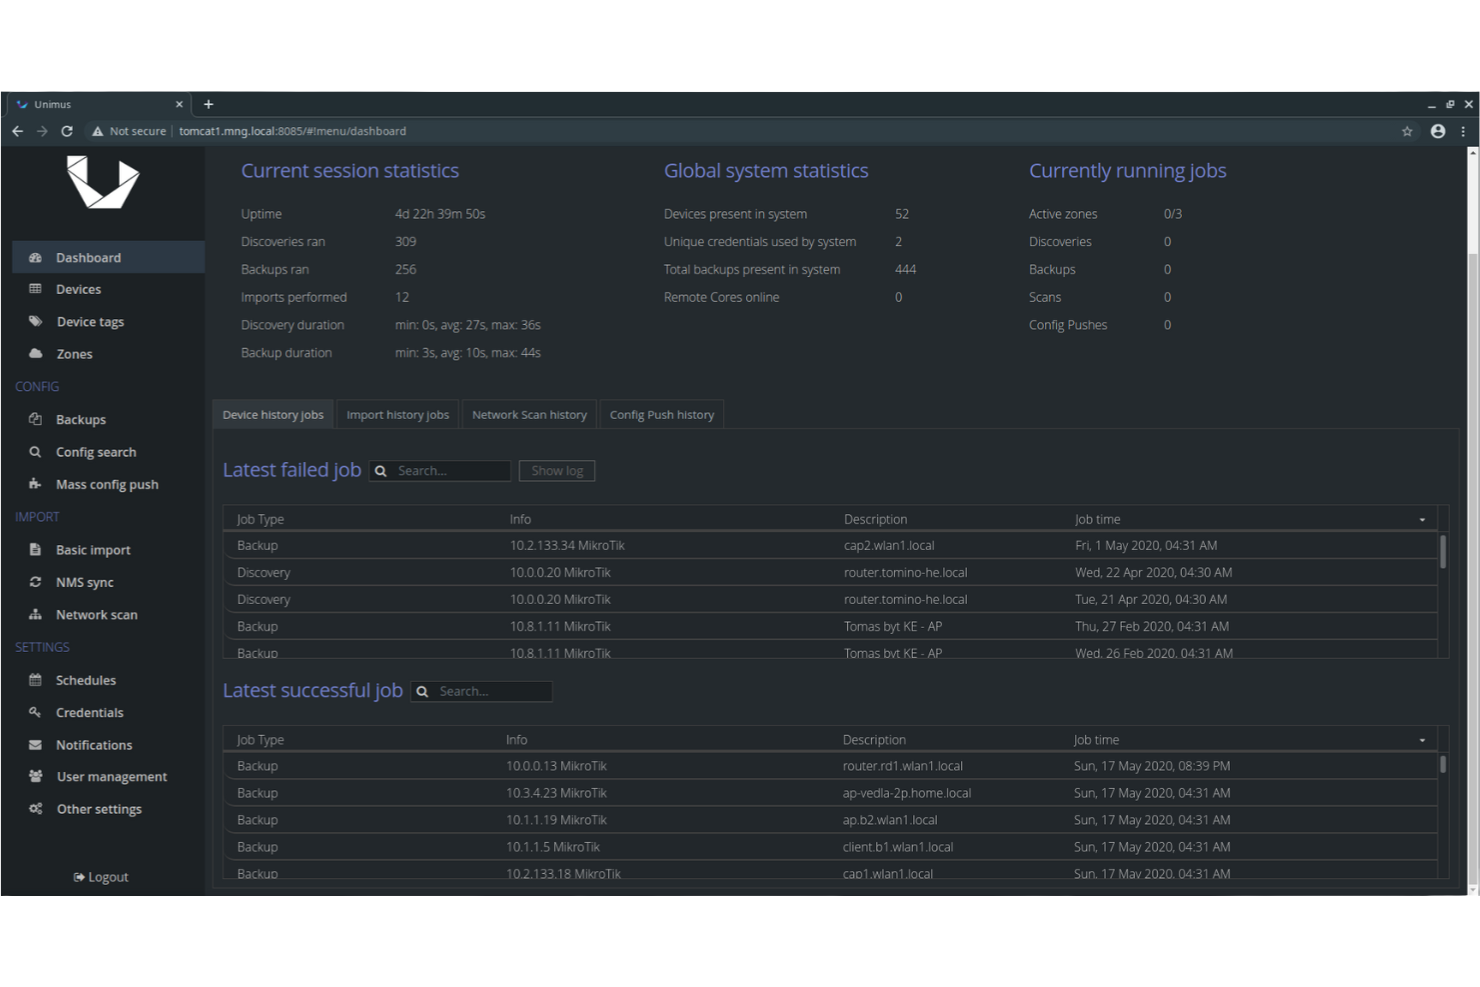1480x987 pixels.
Task: Open failed jobs table column dropdown arrow
Action: coord(1422,520)
